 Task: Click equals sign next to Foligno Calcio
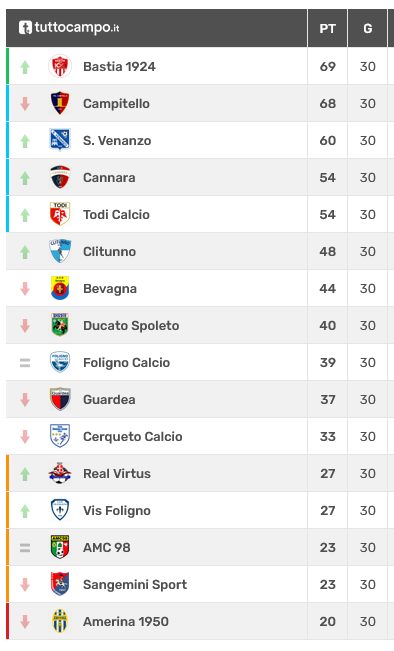(25, 363)
